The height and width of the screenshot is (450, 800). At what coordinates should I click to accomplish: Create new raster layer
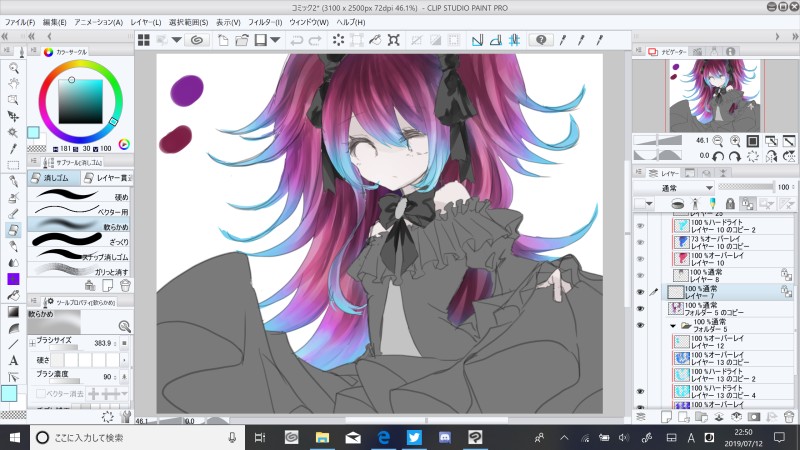point(666,417)
